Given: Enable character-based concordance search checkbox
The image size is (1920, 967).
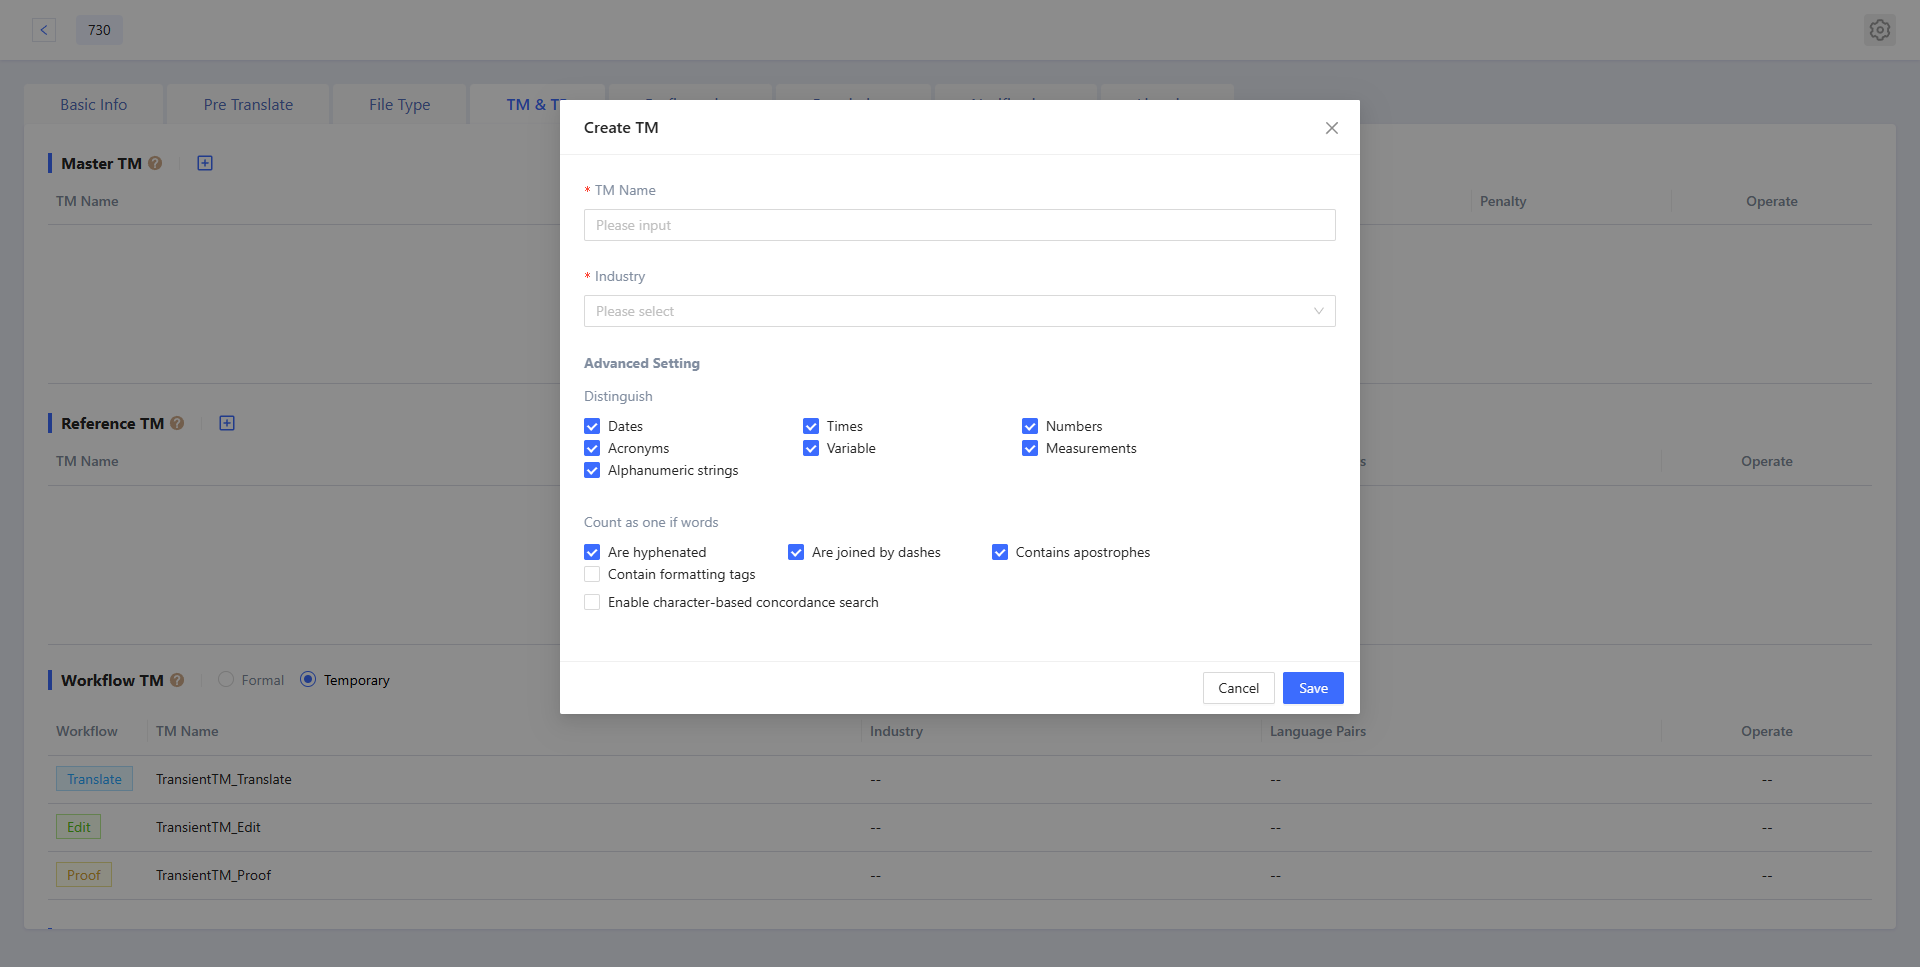Looking at the screenshot, I should point(592,602).
